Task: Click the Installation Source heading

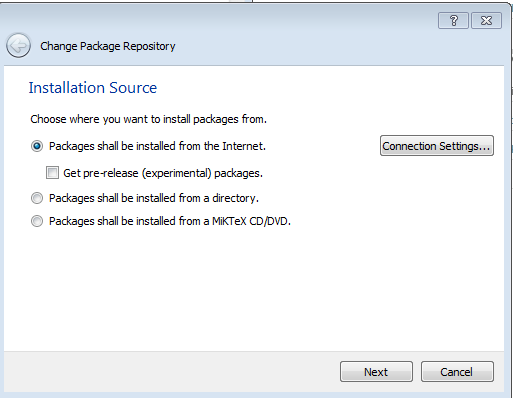Action: tap(93, 88)
